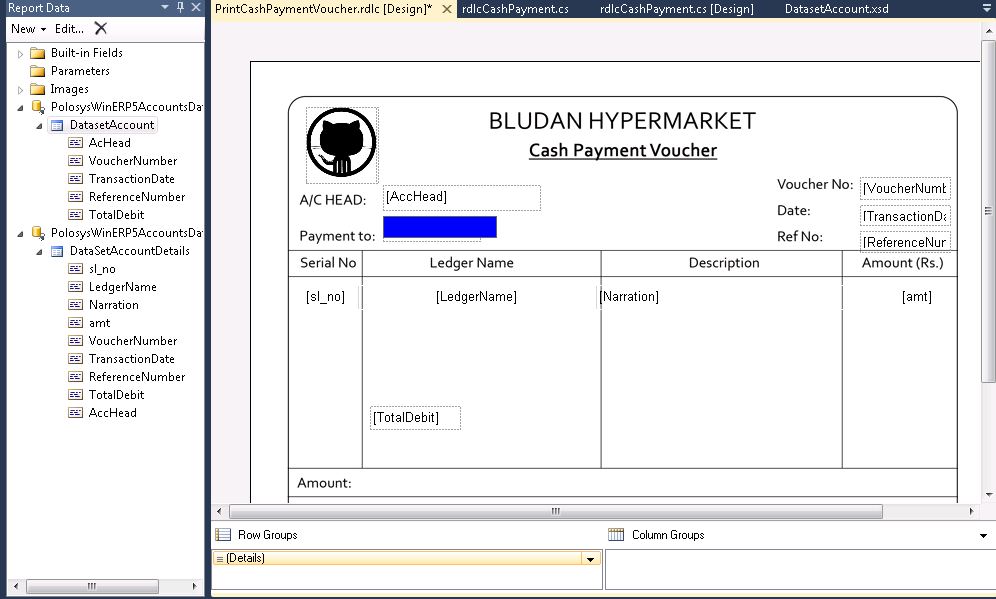Select data source icon above DataSetAccountDetails
The image size is (996, 599).
[x=38, y=232]
